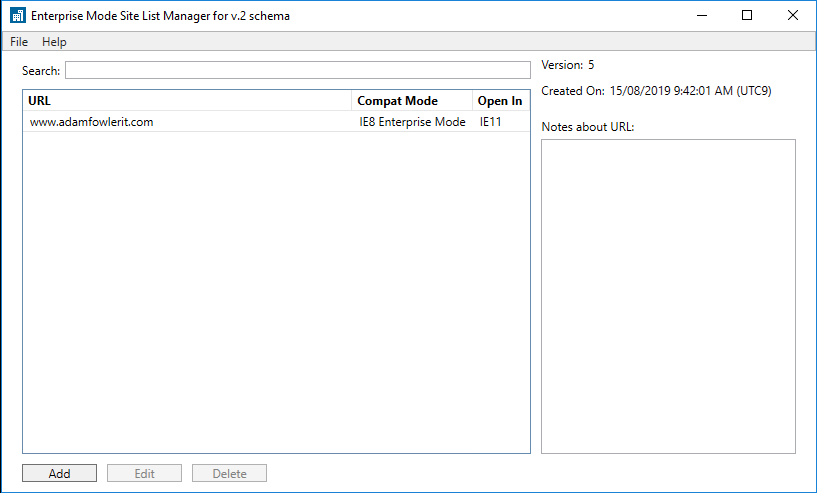Click the IE11 Open In cell

[490, 122]
